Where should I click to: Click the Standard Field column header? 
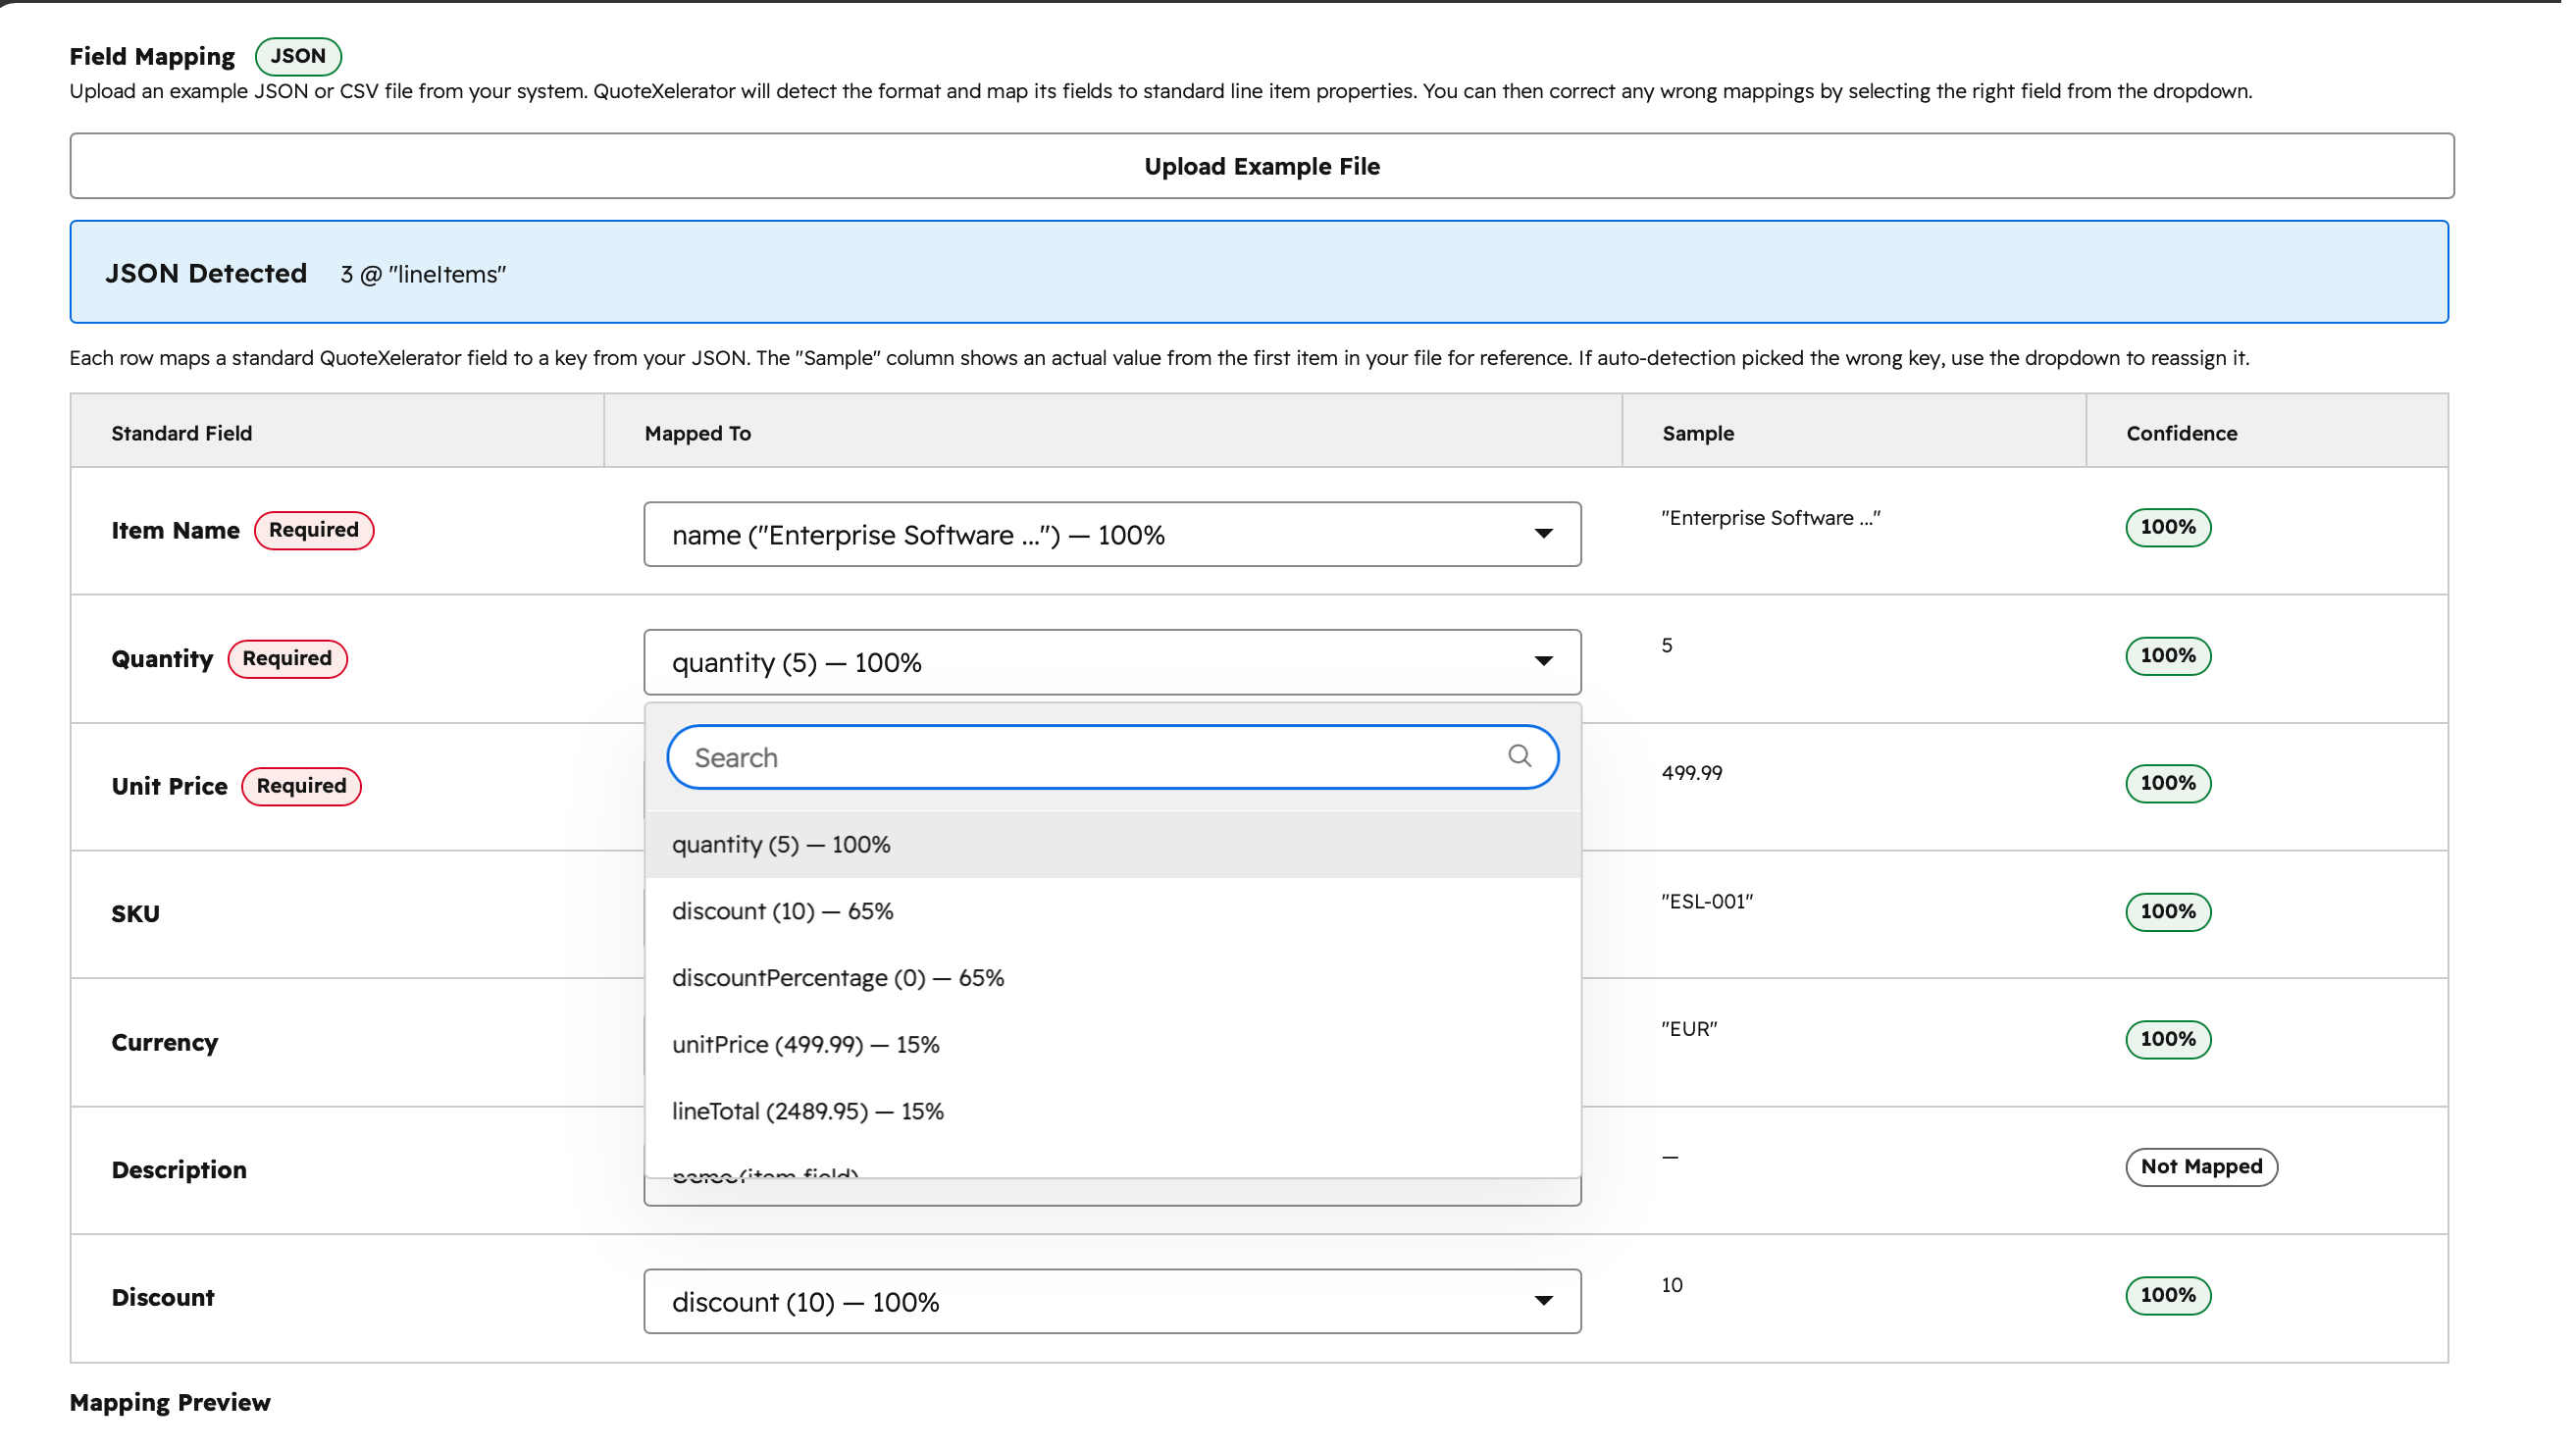coord(183,435)
